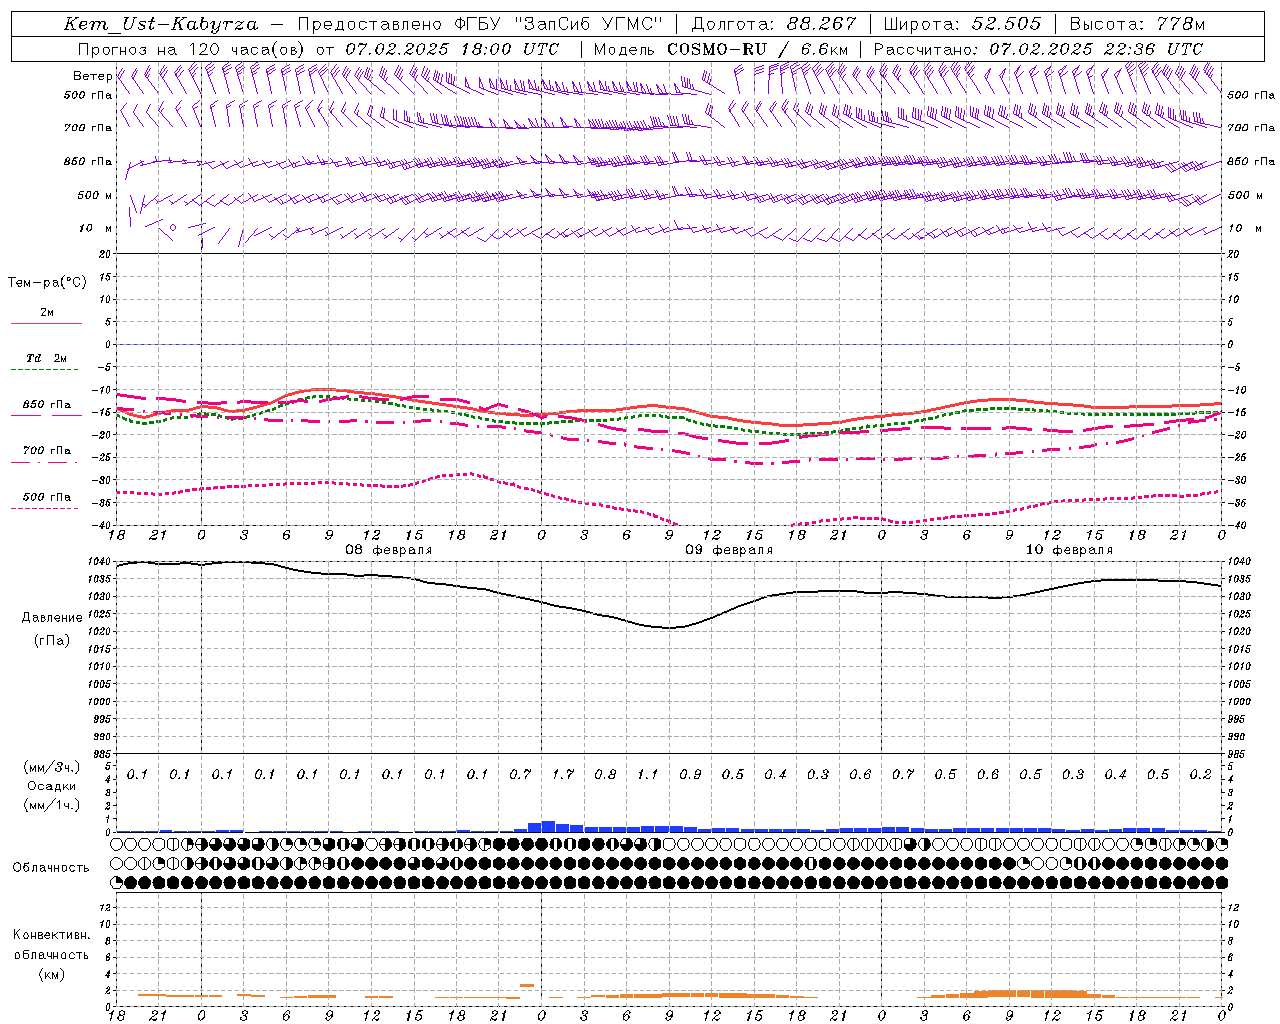Click the 10 м wind level label on left

pyautogui.click(x=96, y=229)
